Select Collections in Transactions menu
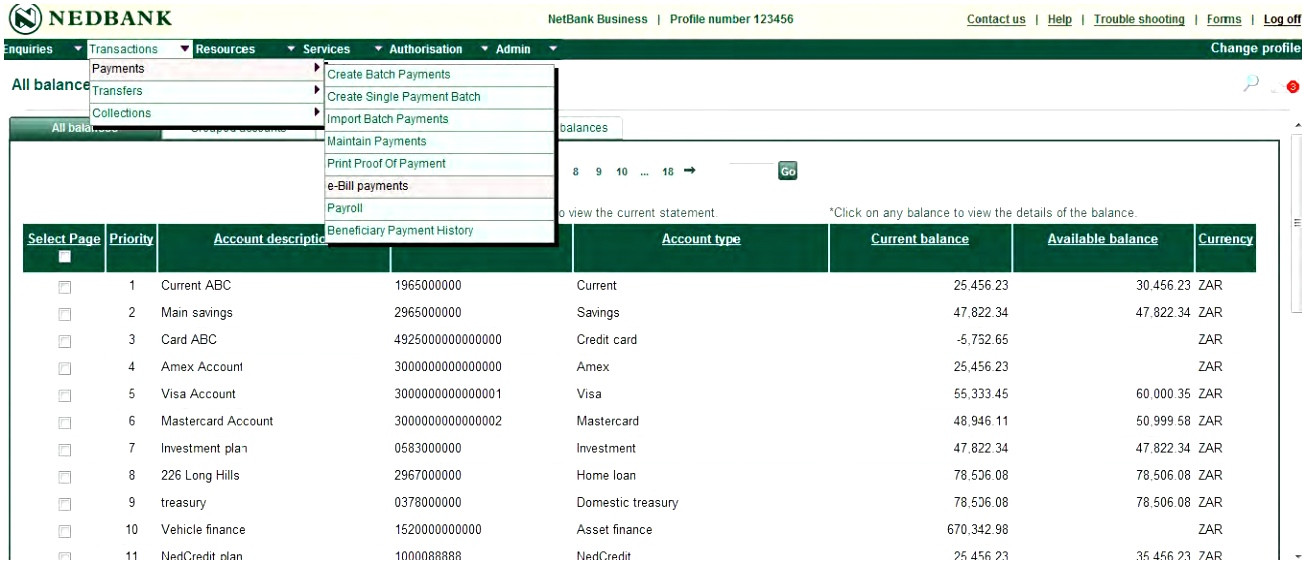The width and height of the screenshot is (1306, 564). point(206,113)
